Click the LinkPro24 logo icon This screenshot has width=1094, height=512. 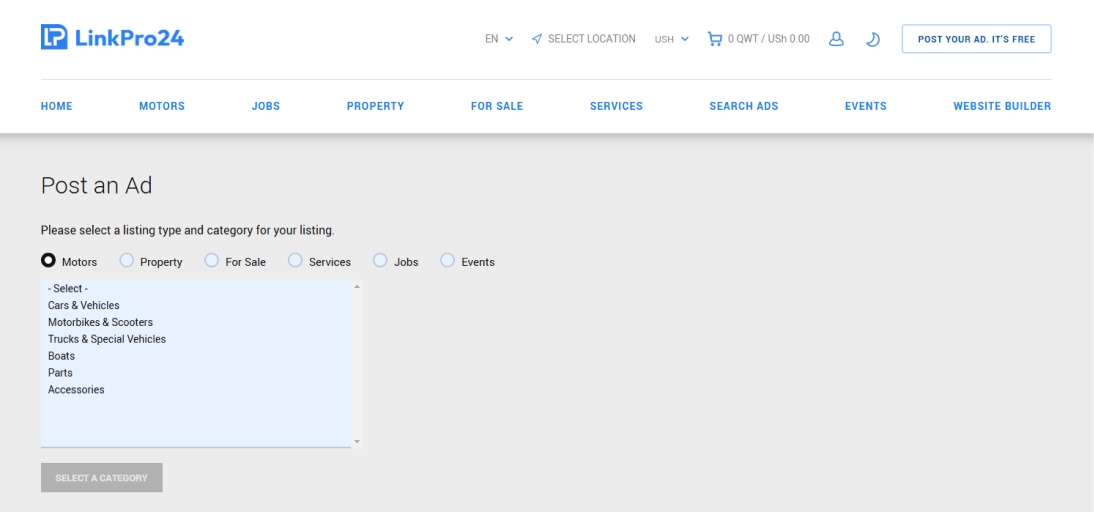tap(54, 38)
